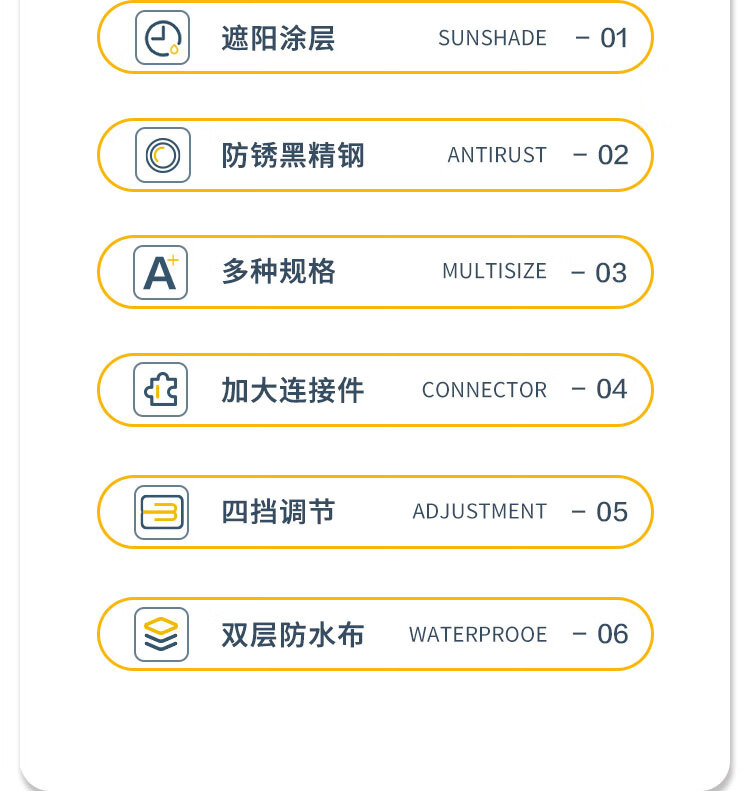
Task: Click the puzzle piece connector icon
Action: 161,389
